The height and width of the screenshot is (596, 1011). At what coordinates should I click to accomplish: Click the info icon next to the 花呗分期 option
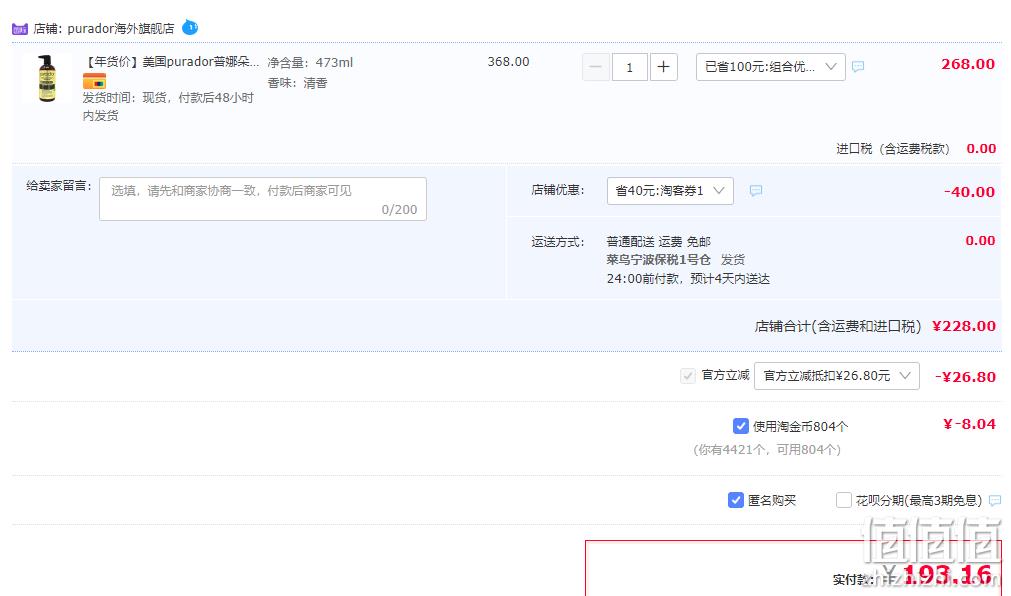pos(995,501)
